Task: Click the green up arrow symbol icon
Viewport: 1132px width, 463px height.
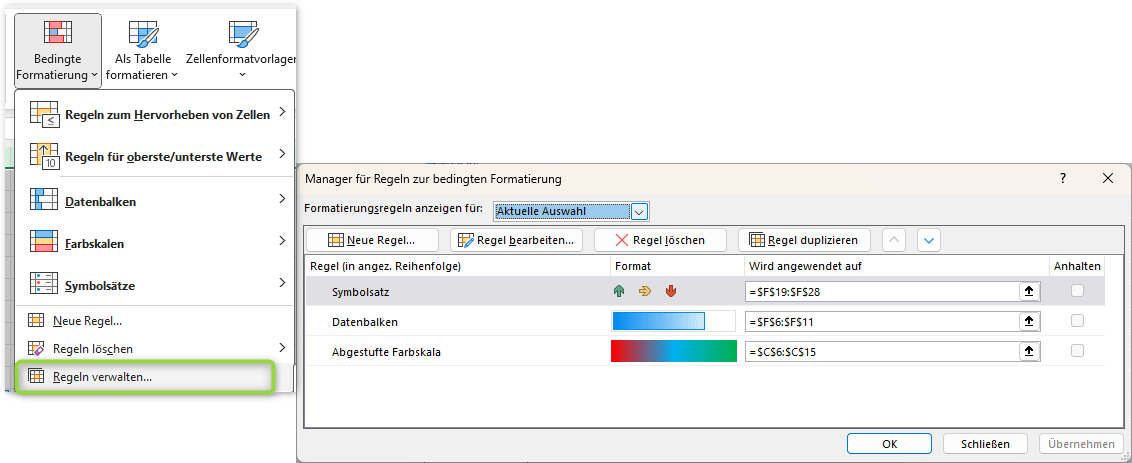Action: (619, 291)
